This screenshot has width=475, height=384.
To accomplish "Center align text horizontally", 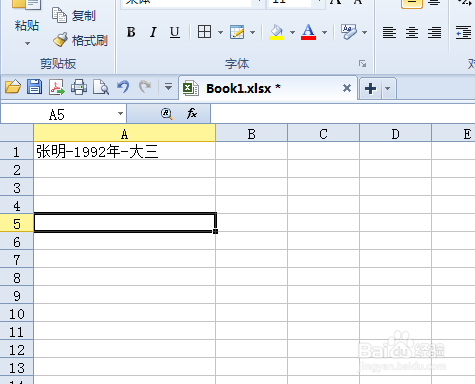I will pos(412,32).
